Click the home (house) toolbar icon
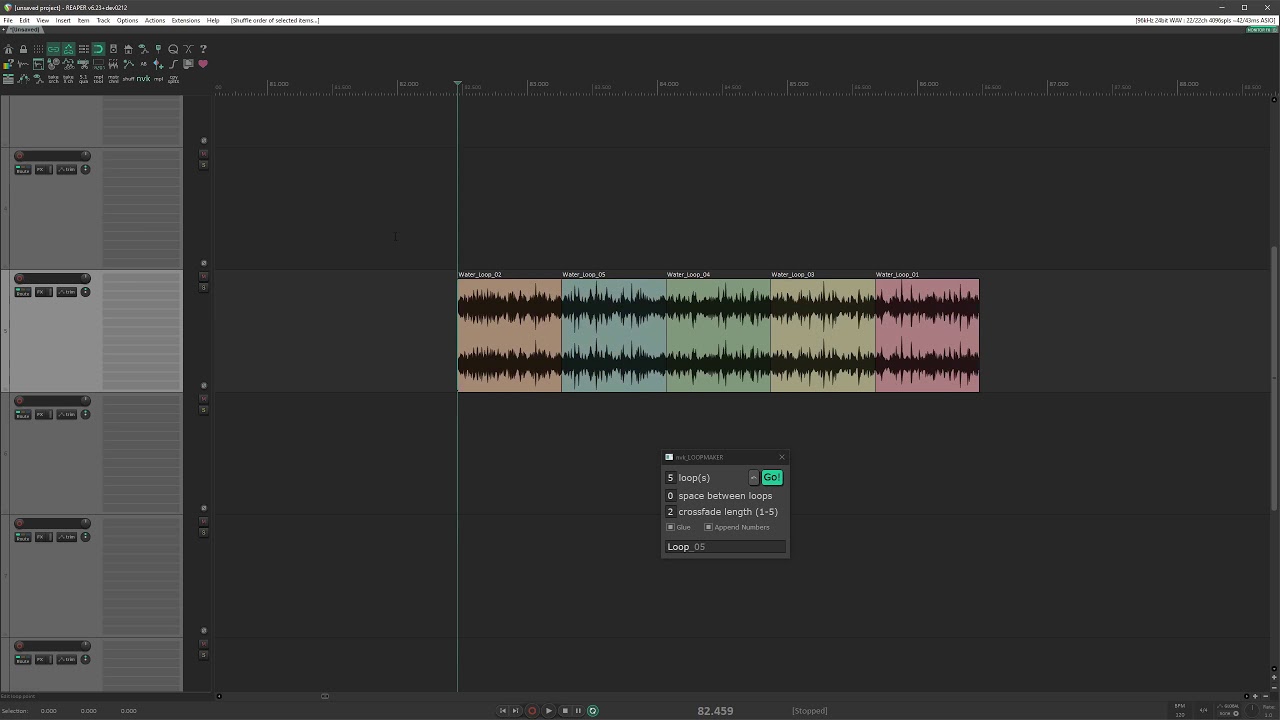1280x720 pixels. 128,49
